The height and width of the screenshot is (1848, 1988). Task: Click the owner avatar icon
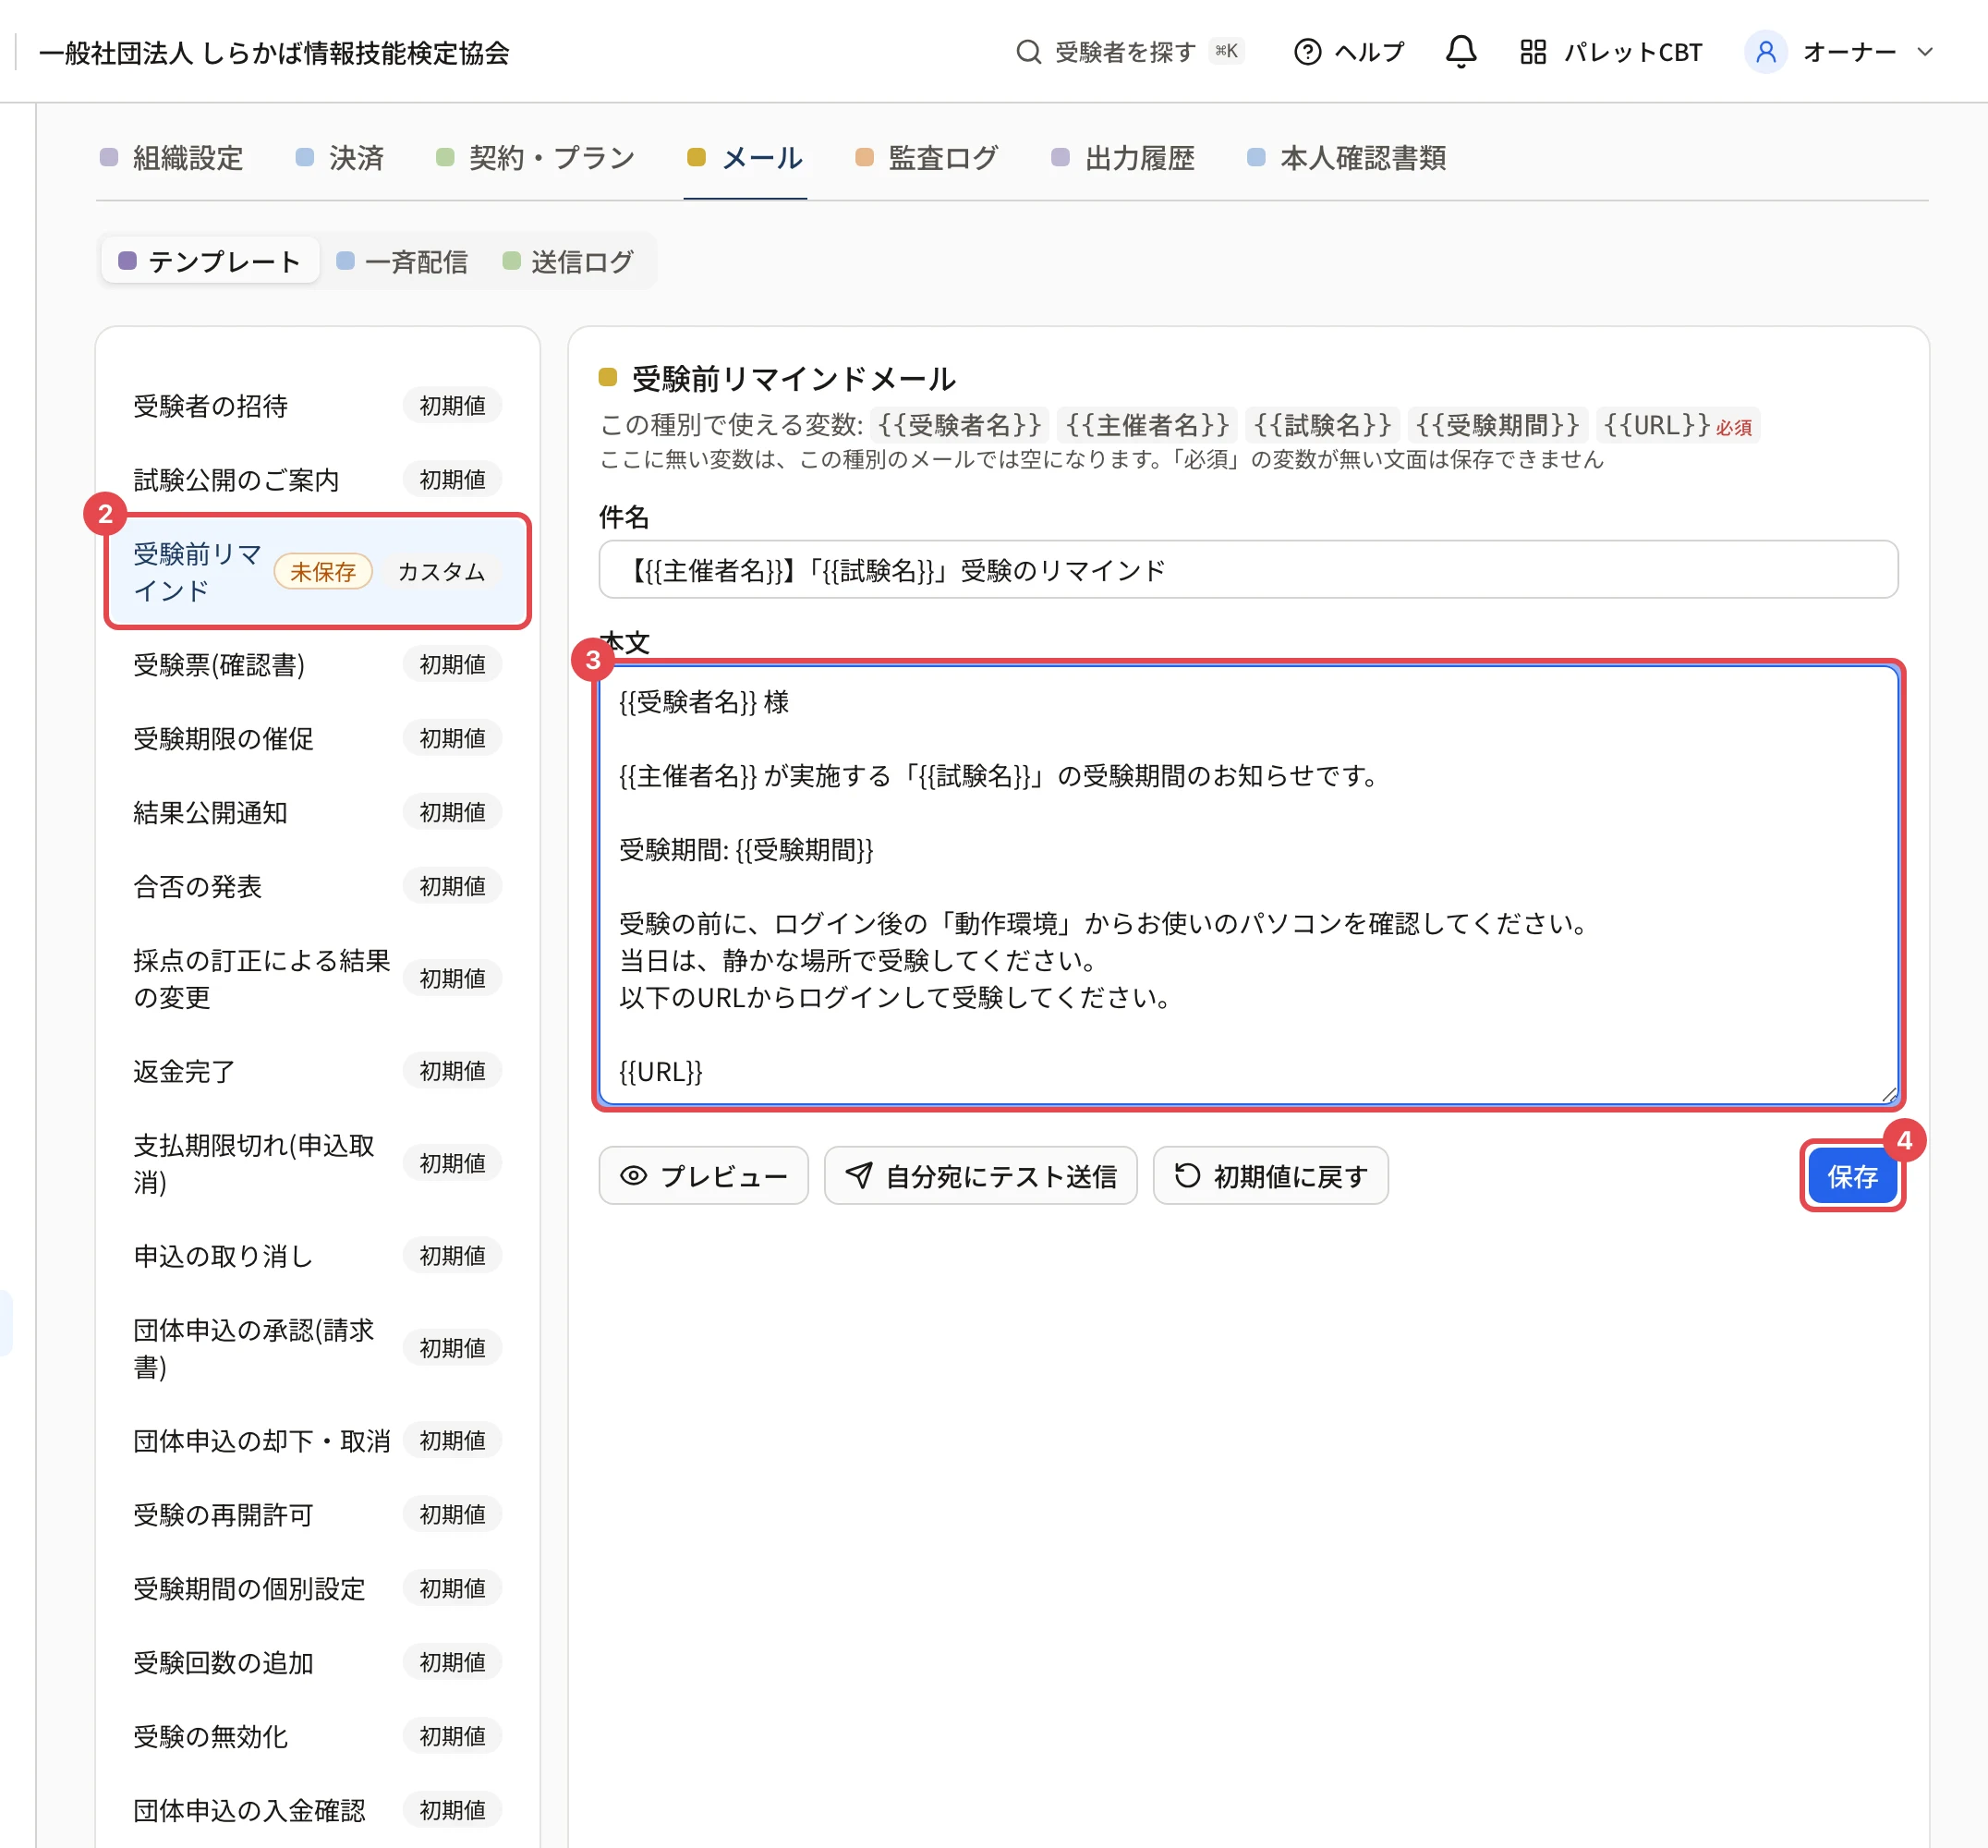(1765, 52)
